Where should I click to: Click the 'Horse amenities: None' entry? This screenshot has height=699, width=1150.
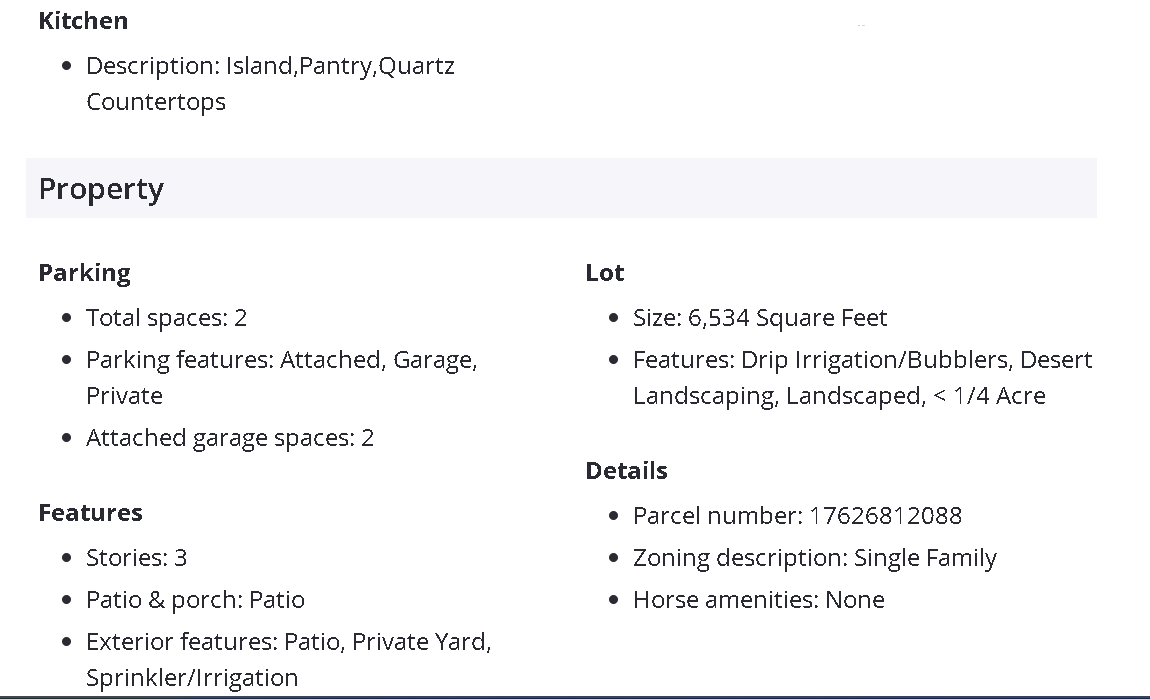pyautogui.click(x=758, y=600)
